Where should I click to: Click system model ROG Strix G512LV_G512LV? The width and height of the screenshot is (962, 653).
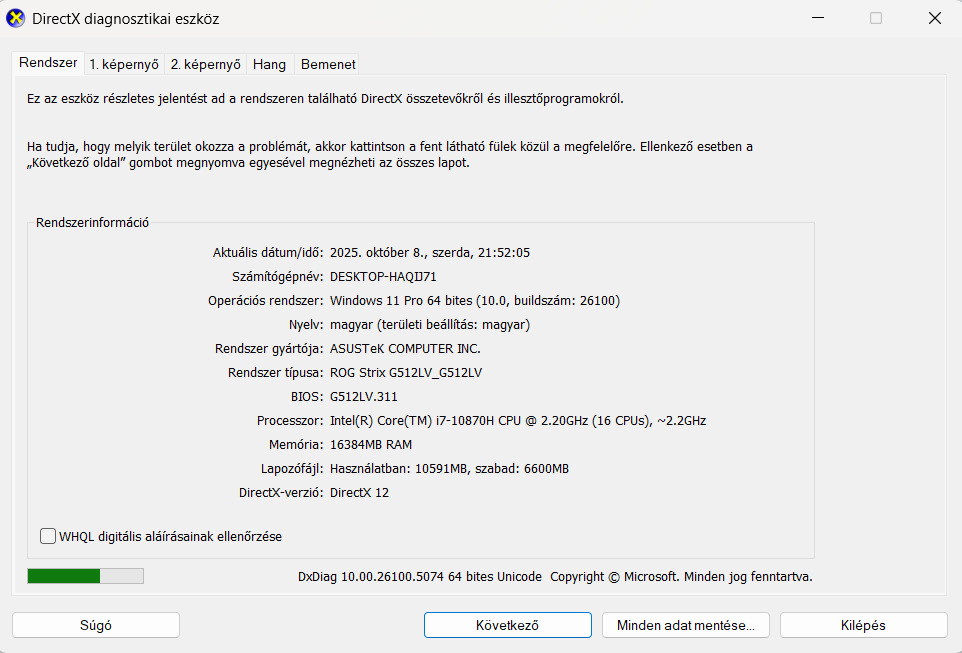click(406, 373)
